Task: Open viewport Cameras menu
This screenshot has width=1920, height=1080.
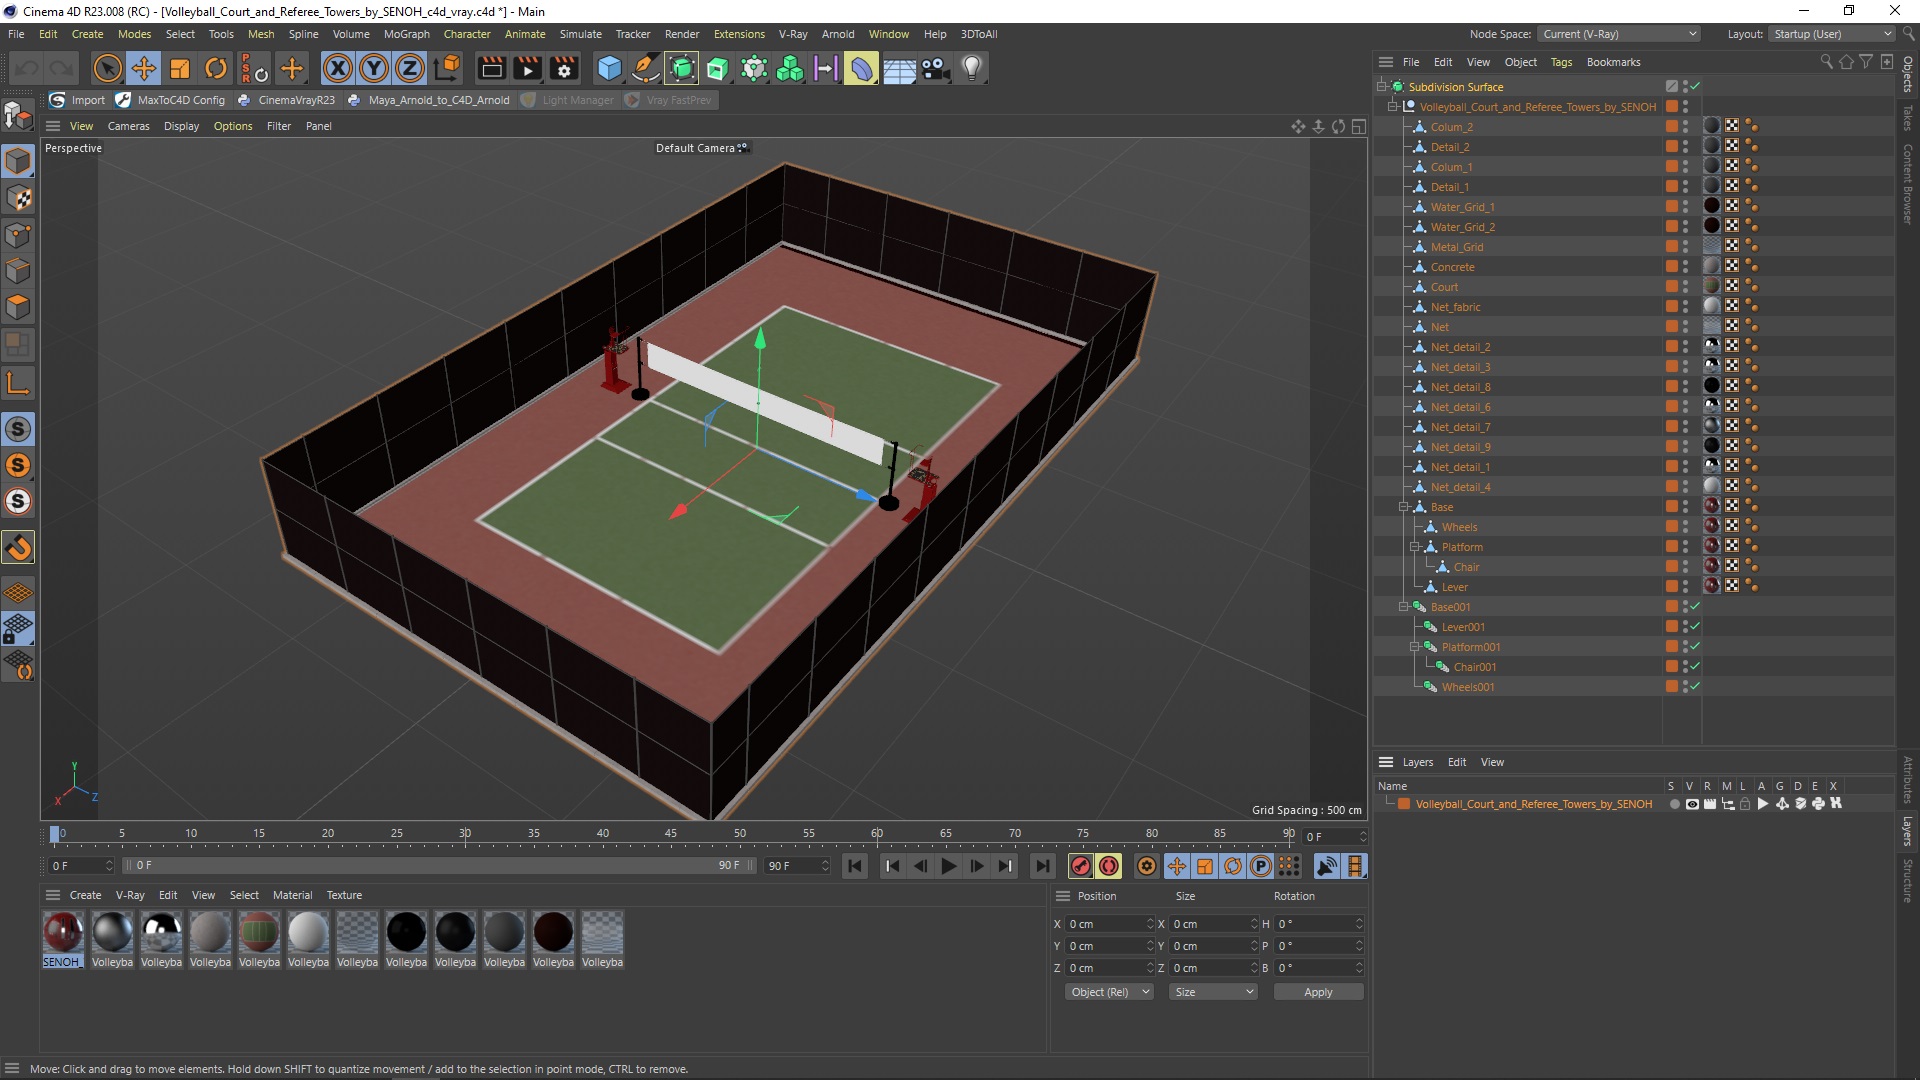Action: (128, 126)
